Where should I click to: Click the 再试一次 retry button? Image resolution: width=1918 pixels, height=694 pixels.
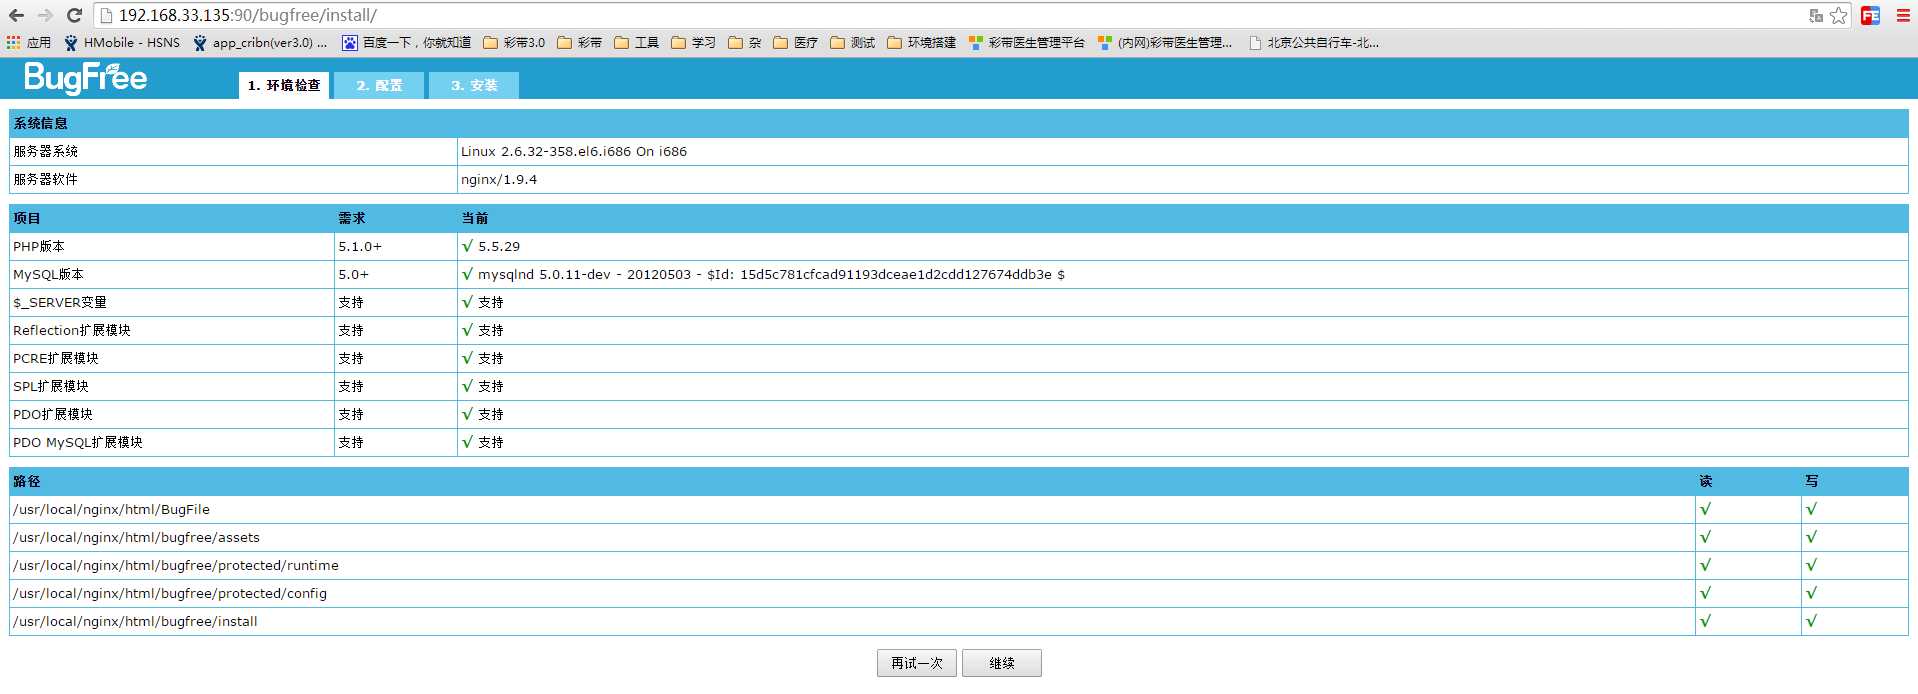coord(917,663)
